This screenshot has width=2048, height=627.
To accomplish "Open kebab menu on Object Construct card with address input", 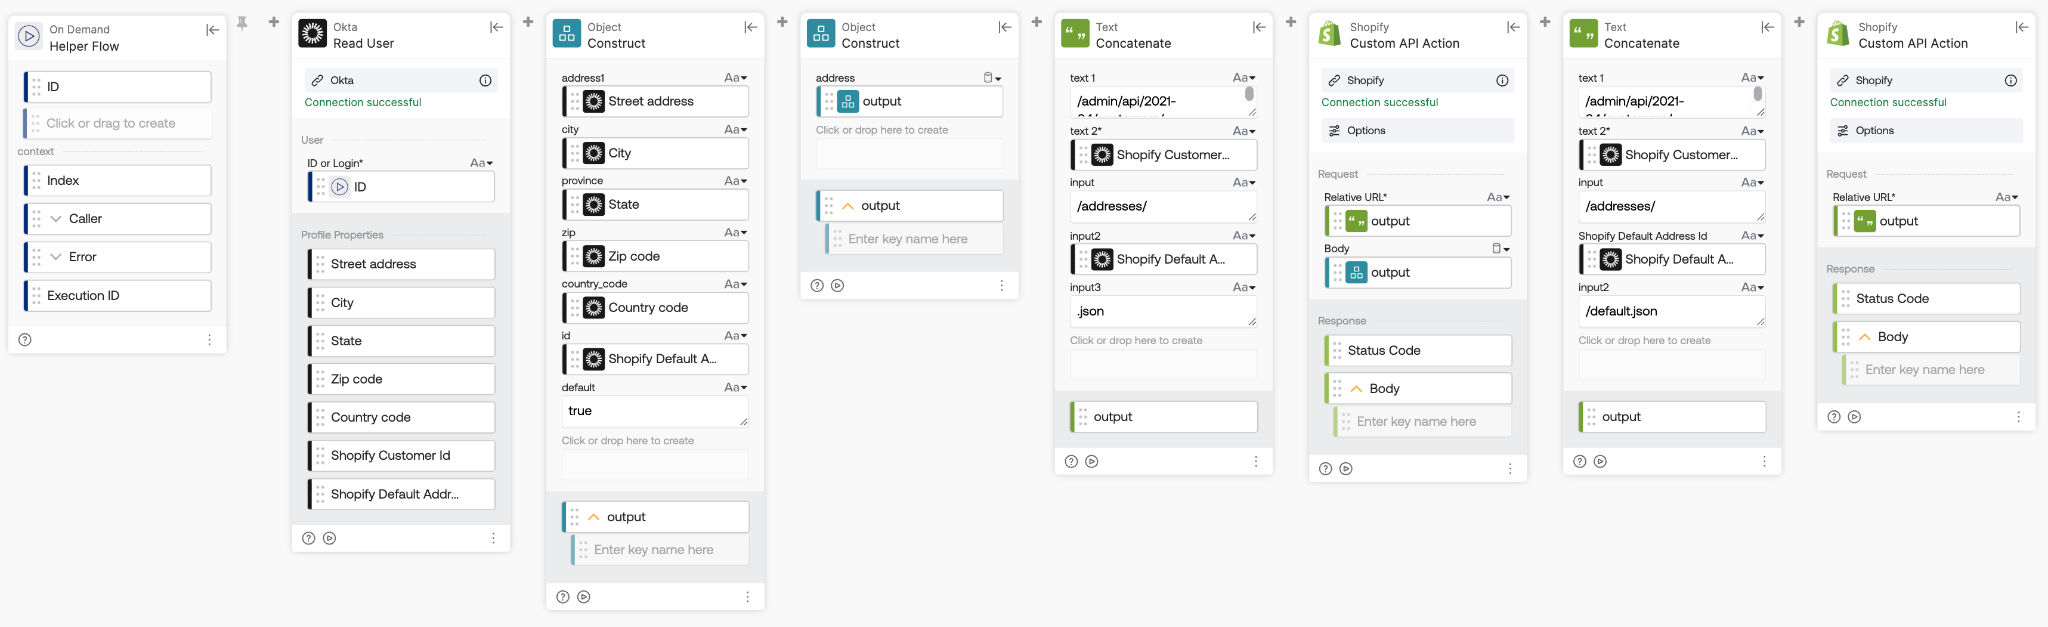I will point(1001,286).
